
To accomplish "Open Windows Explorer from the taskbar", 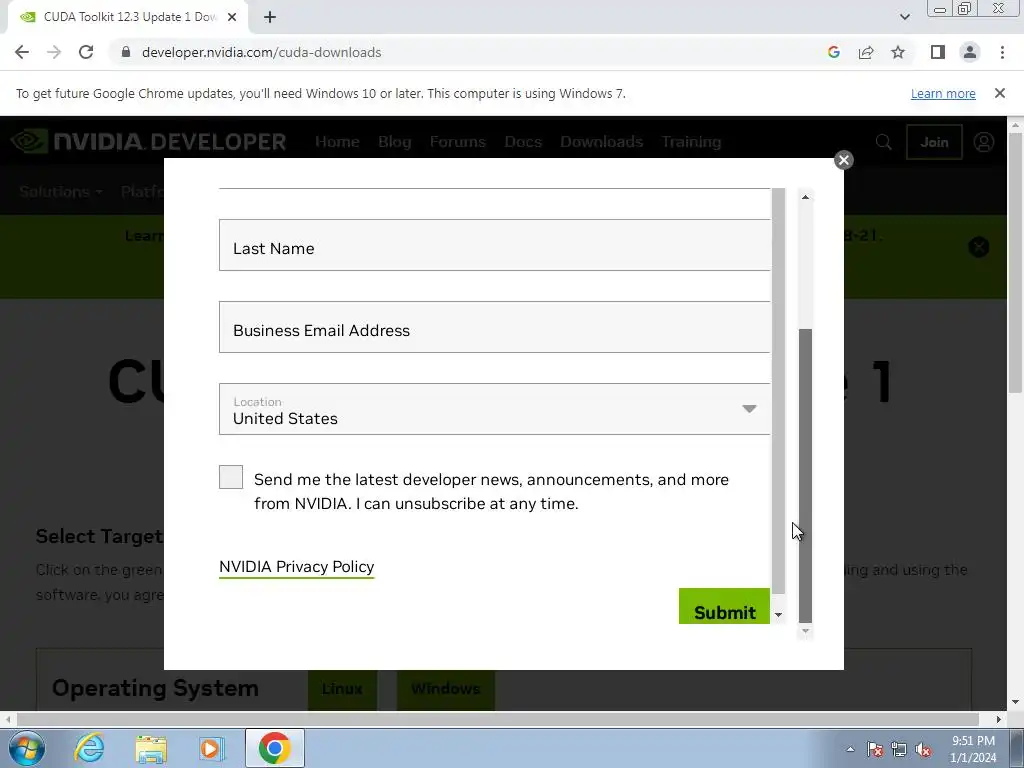I will coord(151,748).
